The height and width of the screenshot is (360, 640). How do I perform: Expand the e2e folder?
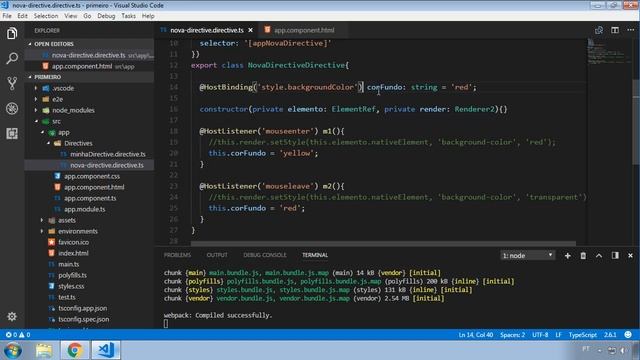coord(36,99)
